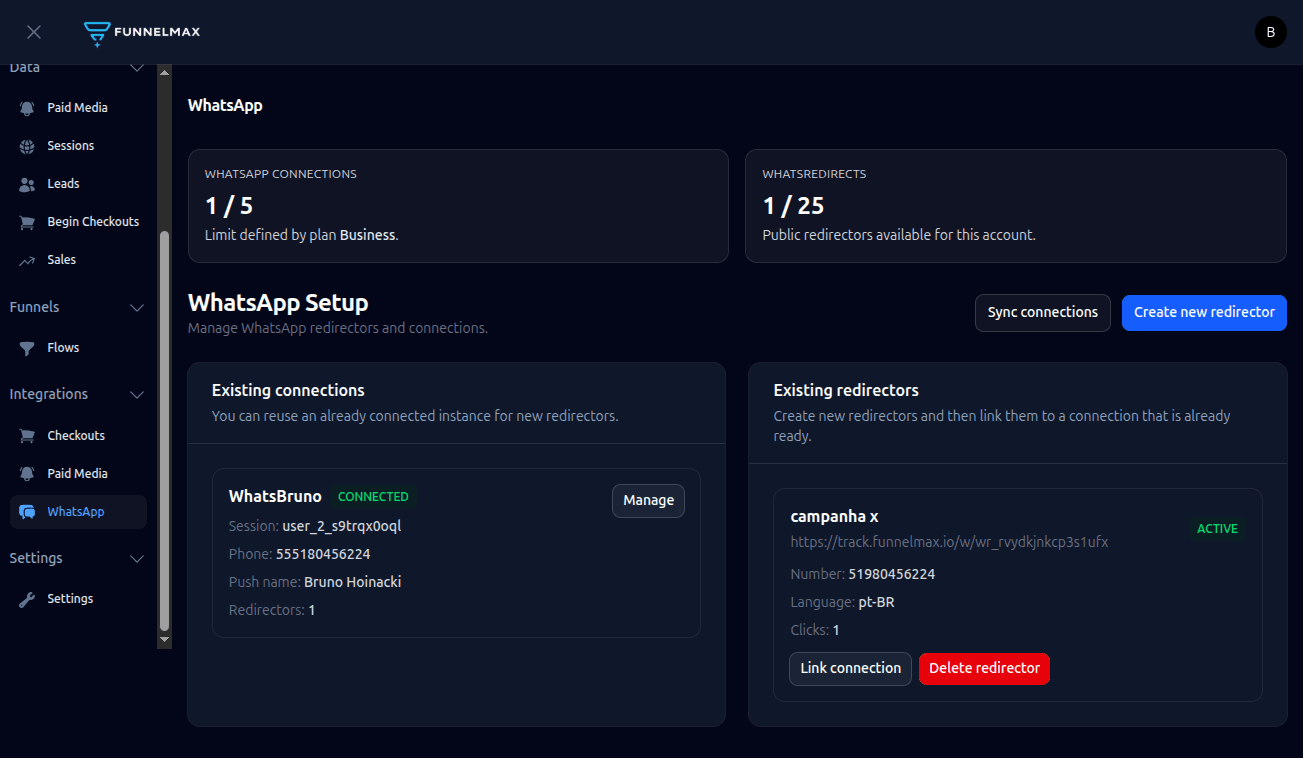Image resolution: width=1303 pixels, height=758 pixels.
Task: Click Sync connections
Action: tap(1042, 312)
